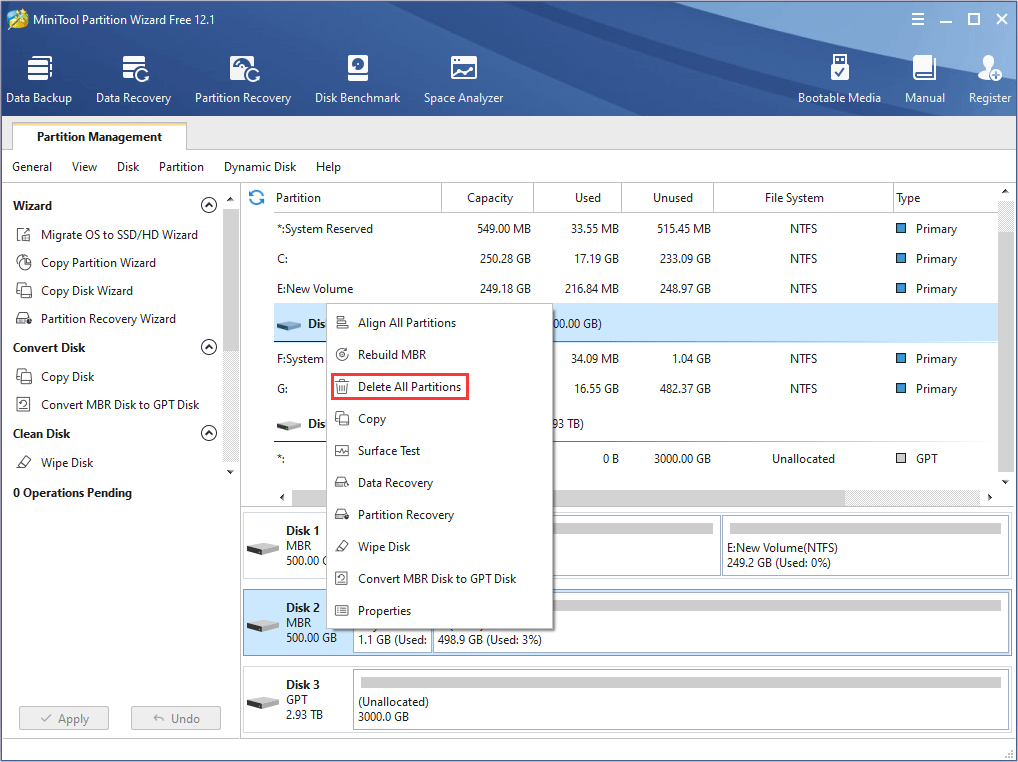Open Properties from the context menu
1018x762 pixels.
point(440,611)
